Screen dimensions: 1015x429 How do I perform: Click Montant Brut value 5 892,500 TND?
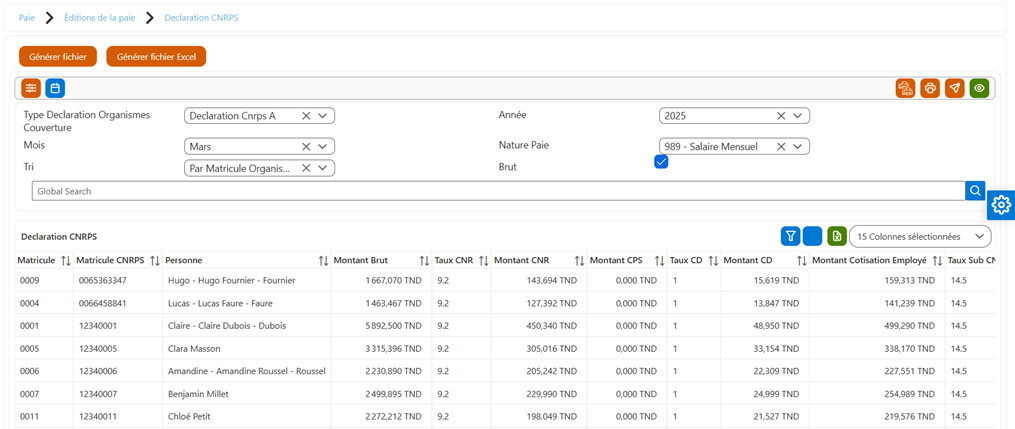(394, 325)
